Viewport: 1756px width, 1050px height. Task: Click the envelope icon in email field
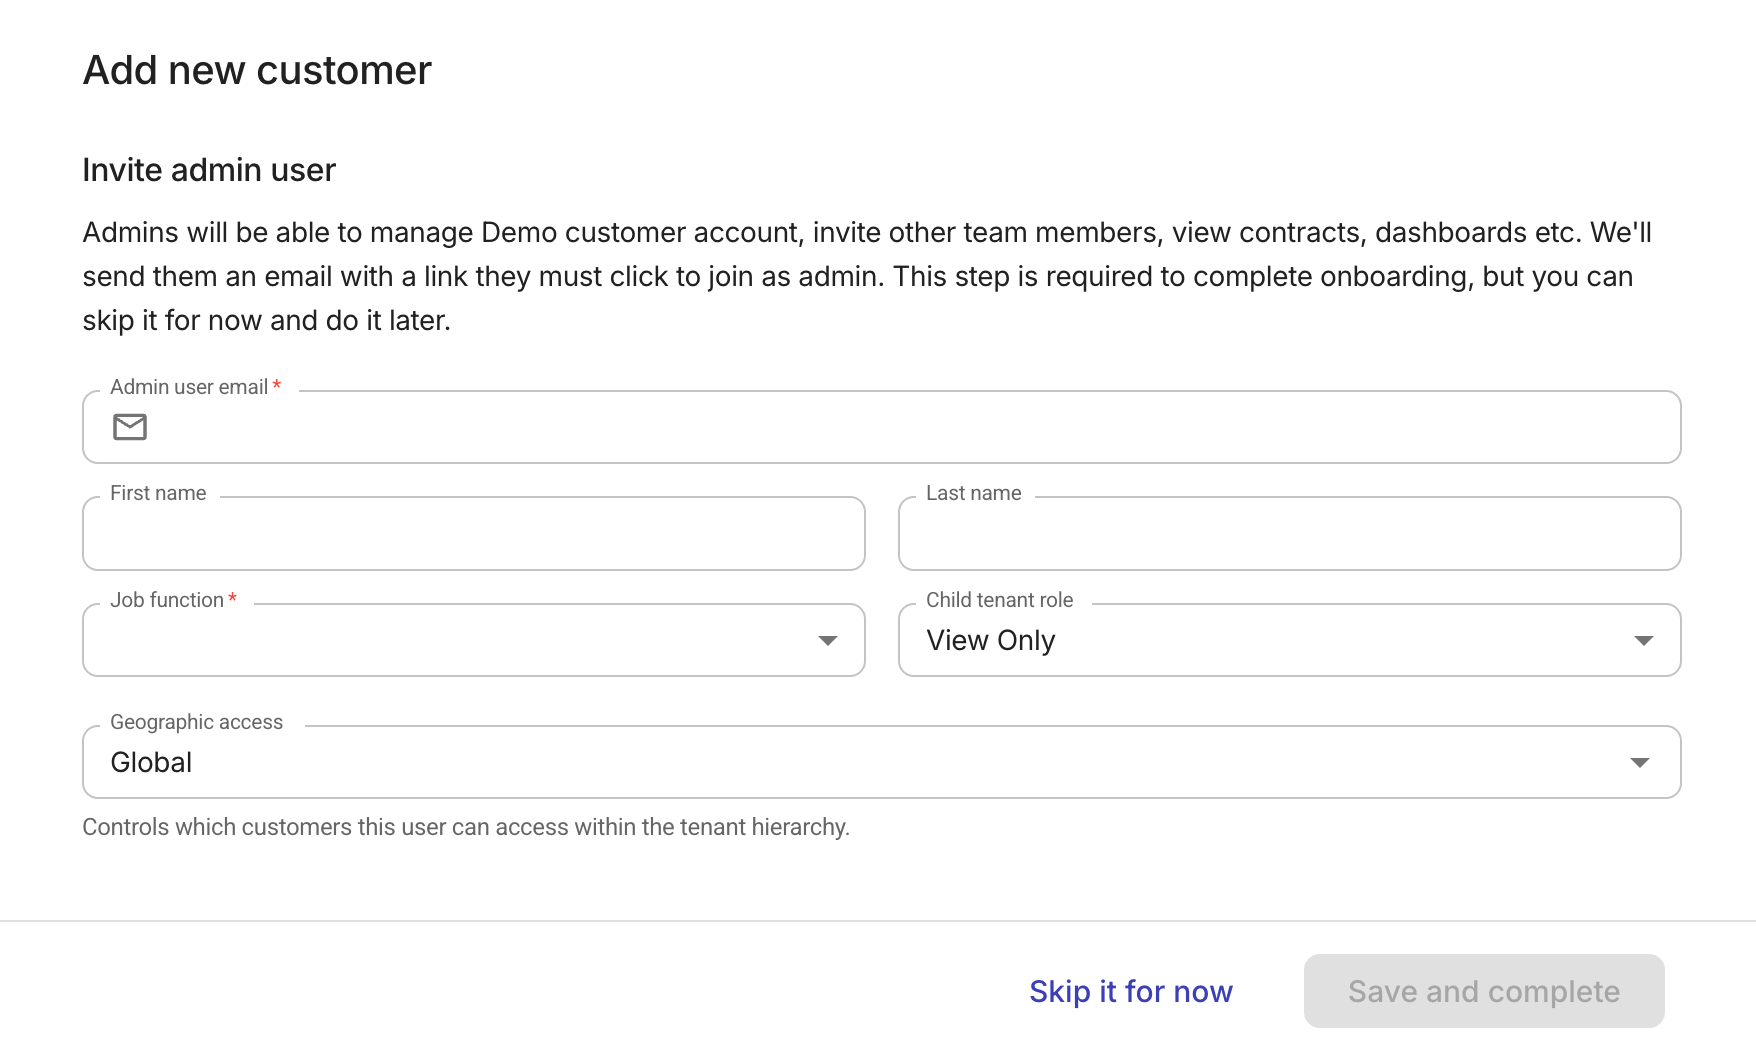point(130,427)
